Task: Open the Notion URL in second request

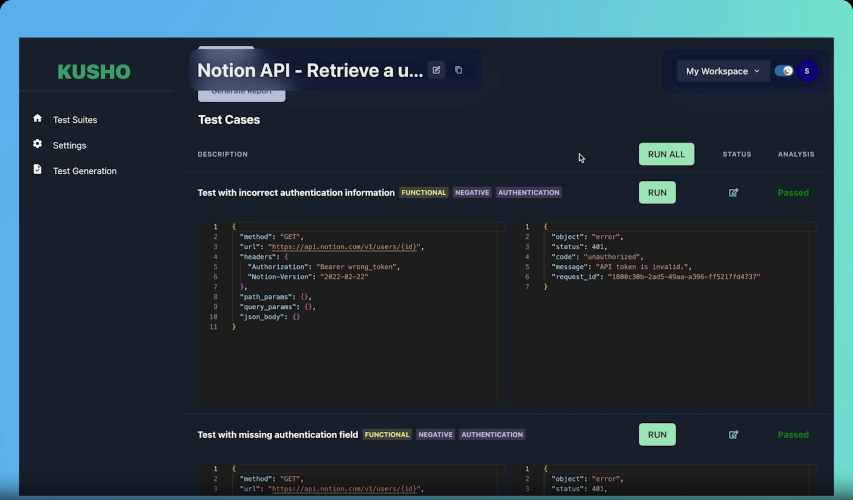Action: [344, 489]
